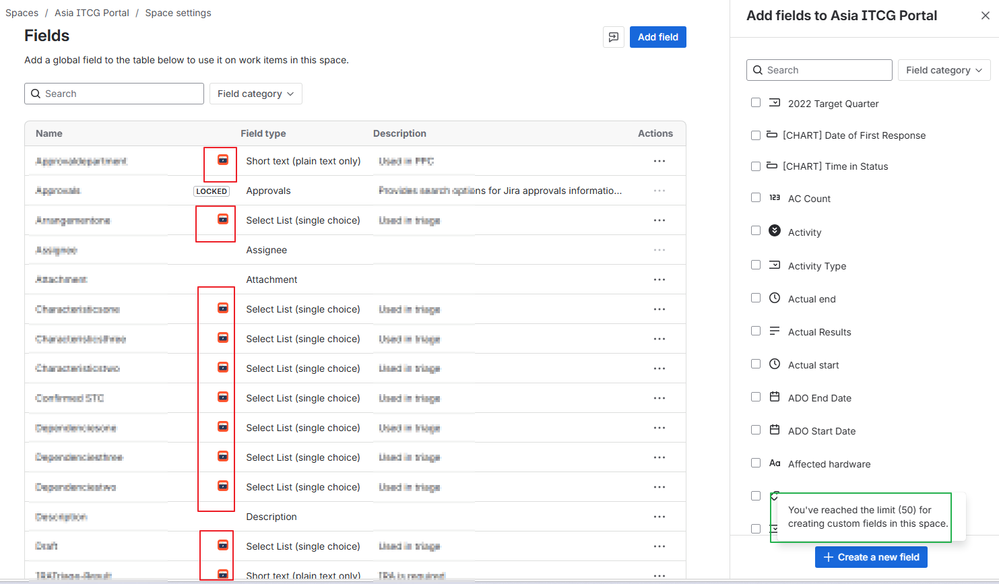Click the number icon next to AC Count
Screen dimensions: 999x584
(775, 197)
